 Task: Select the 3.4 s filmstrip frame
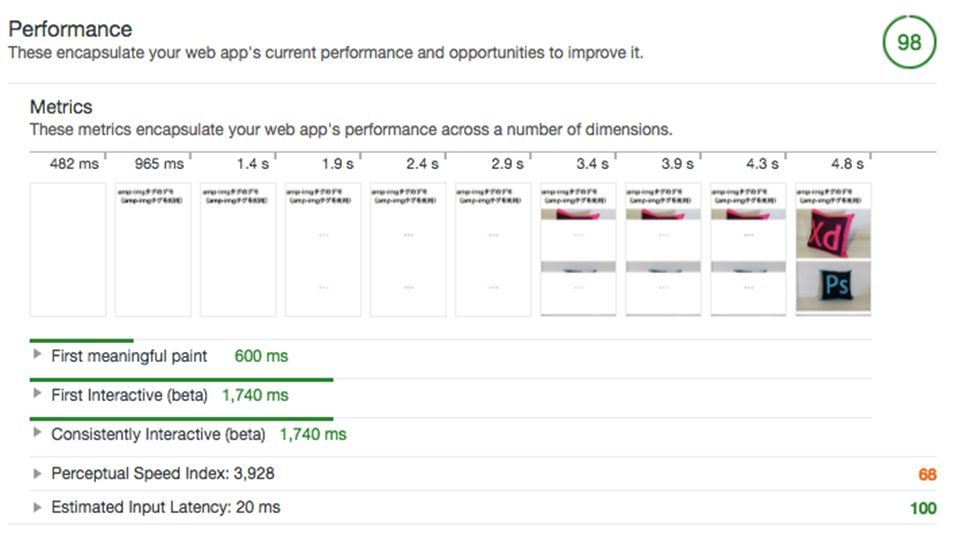click(578, 249)
